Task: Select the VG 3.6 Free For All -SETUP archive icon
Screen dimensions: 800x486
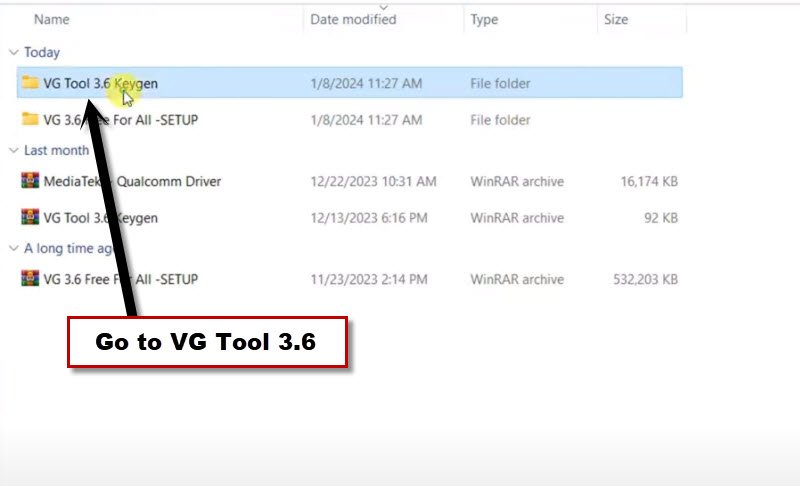Action: click(30, 278)
